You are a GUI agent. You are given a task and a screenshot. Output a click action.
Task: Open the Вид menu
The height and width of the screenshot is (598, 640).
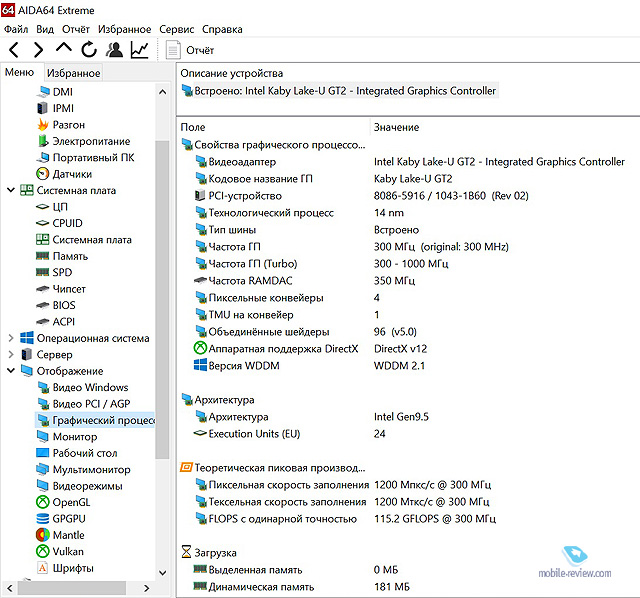45,29
